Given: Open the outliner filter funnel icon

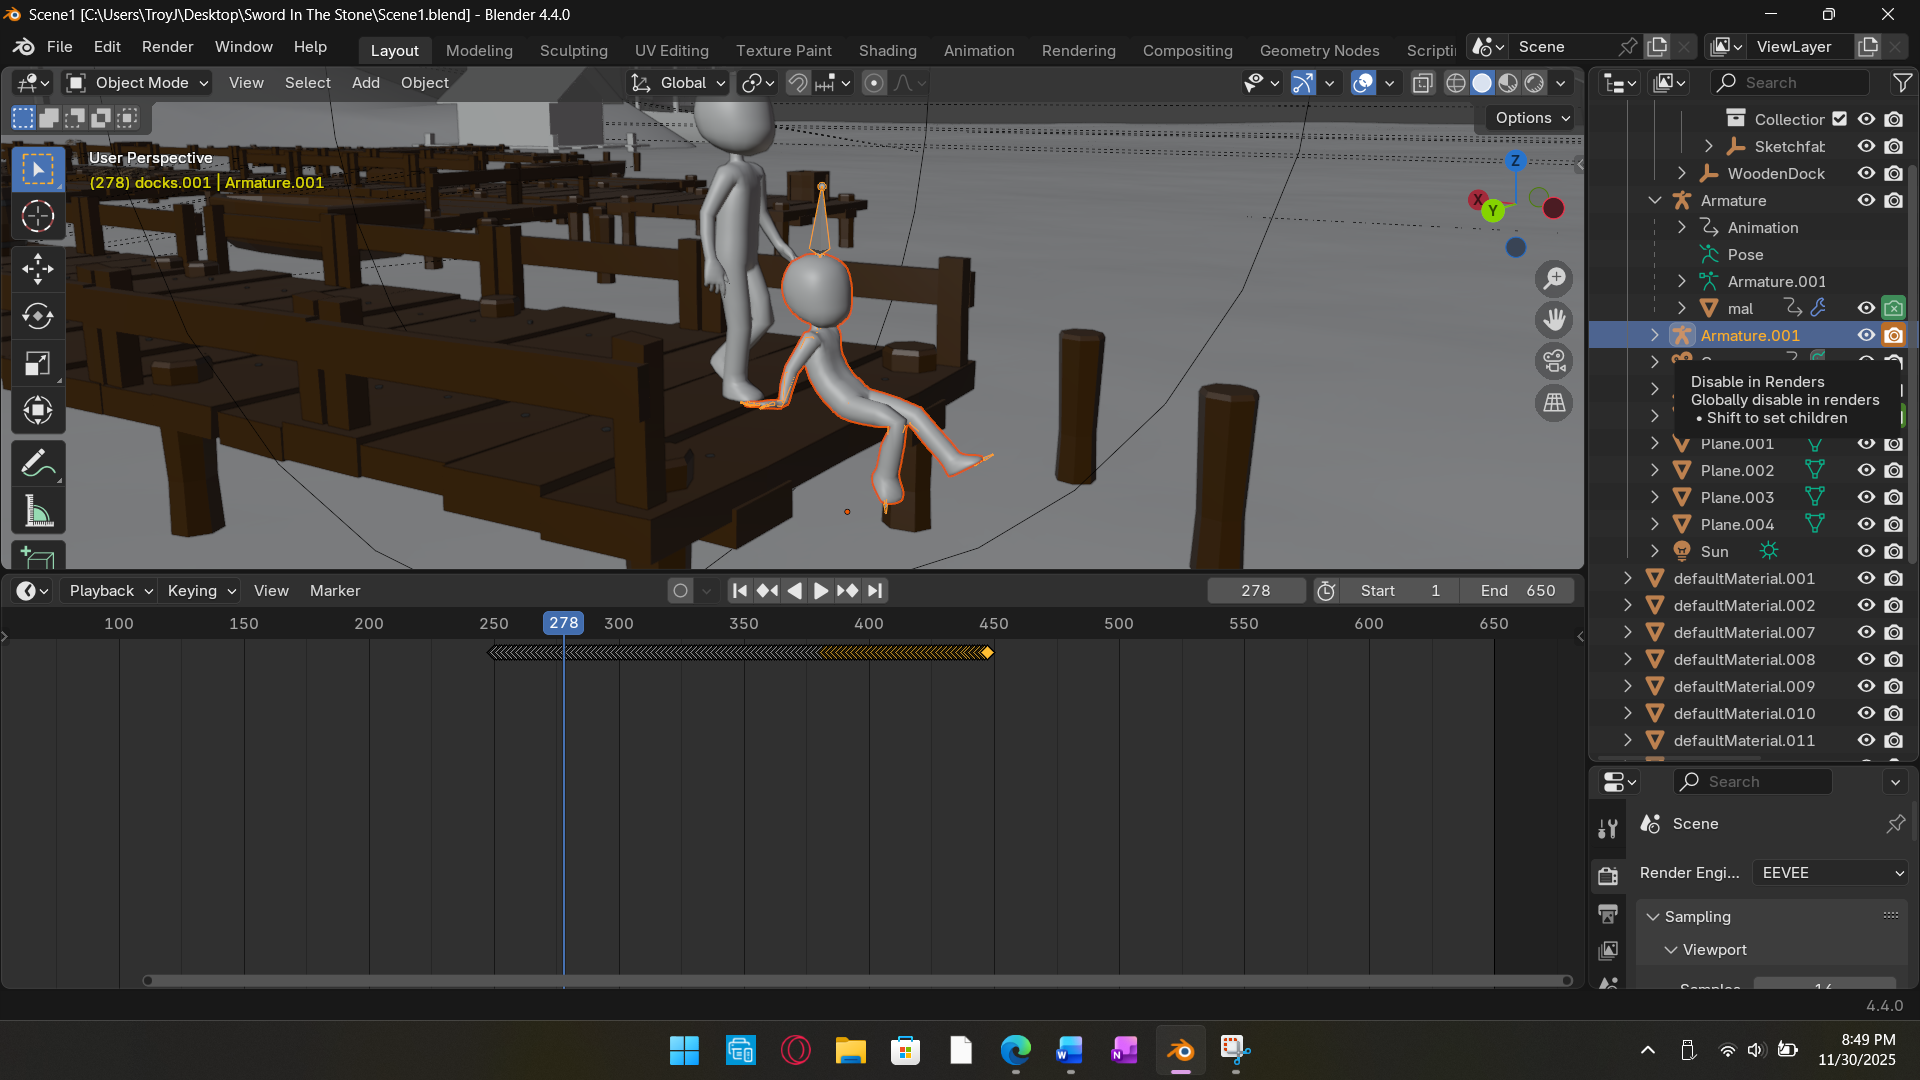Looking at the screenshot, I should (1902, 83).
